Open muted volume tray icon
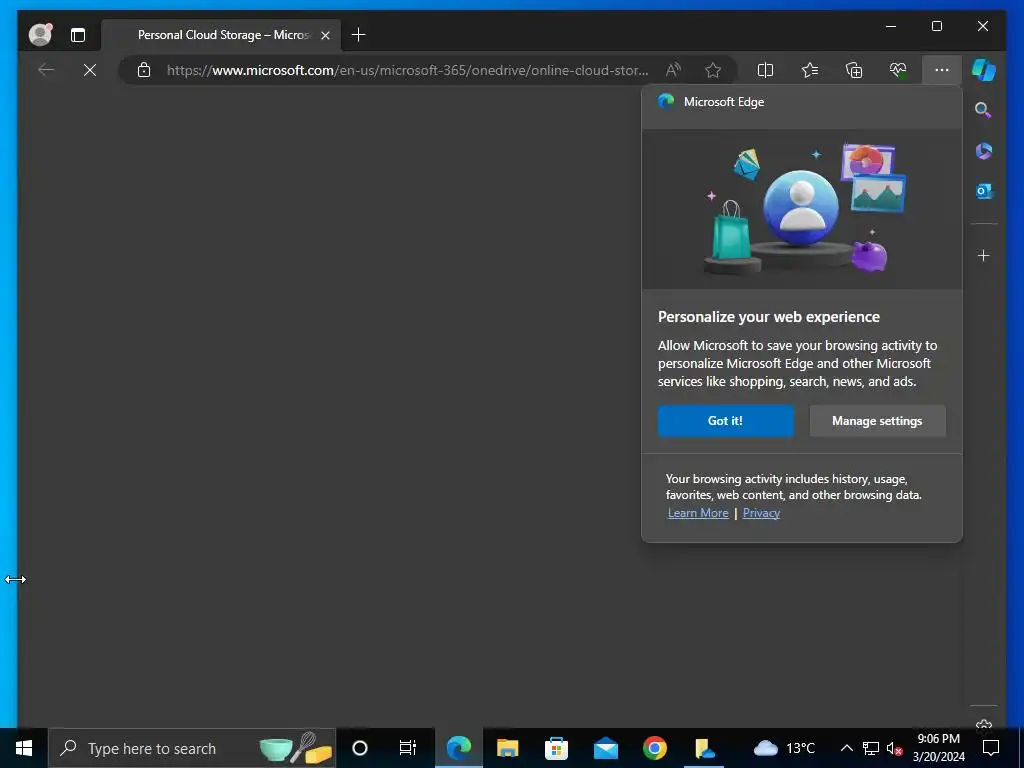 click(894, 748)
